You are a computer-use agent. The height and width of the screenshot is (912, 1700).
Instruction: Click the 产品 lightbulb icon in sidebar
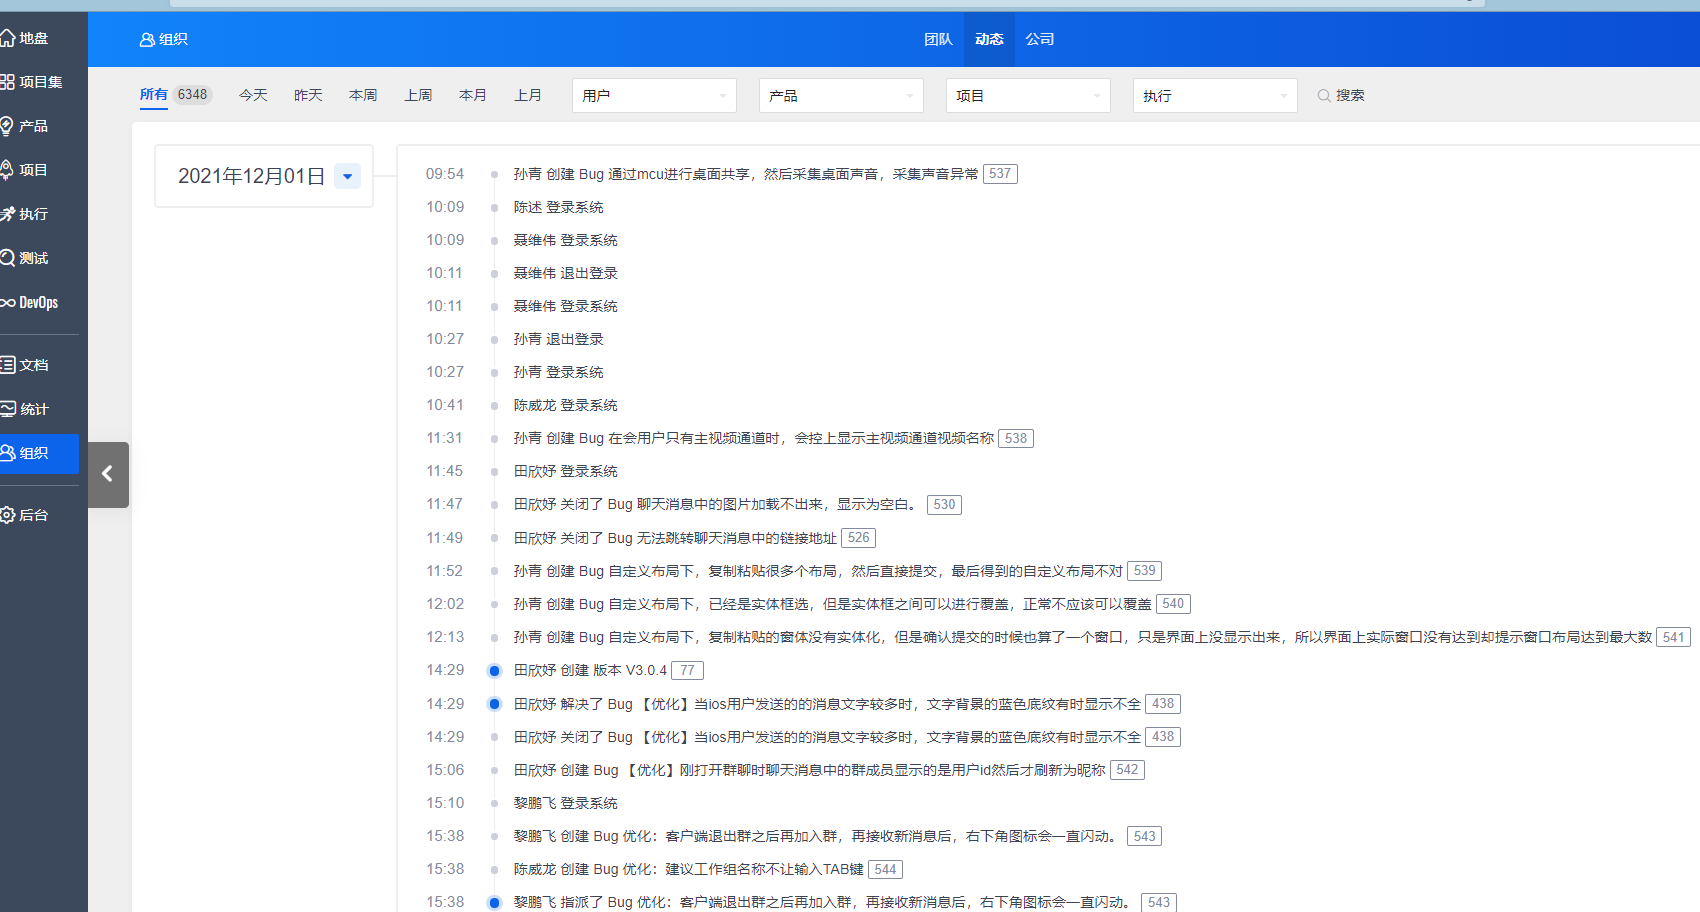click(8, 126)
